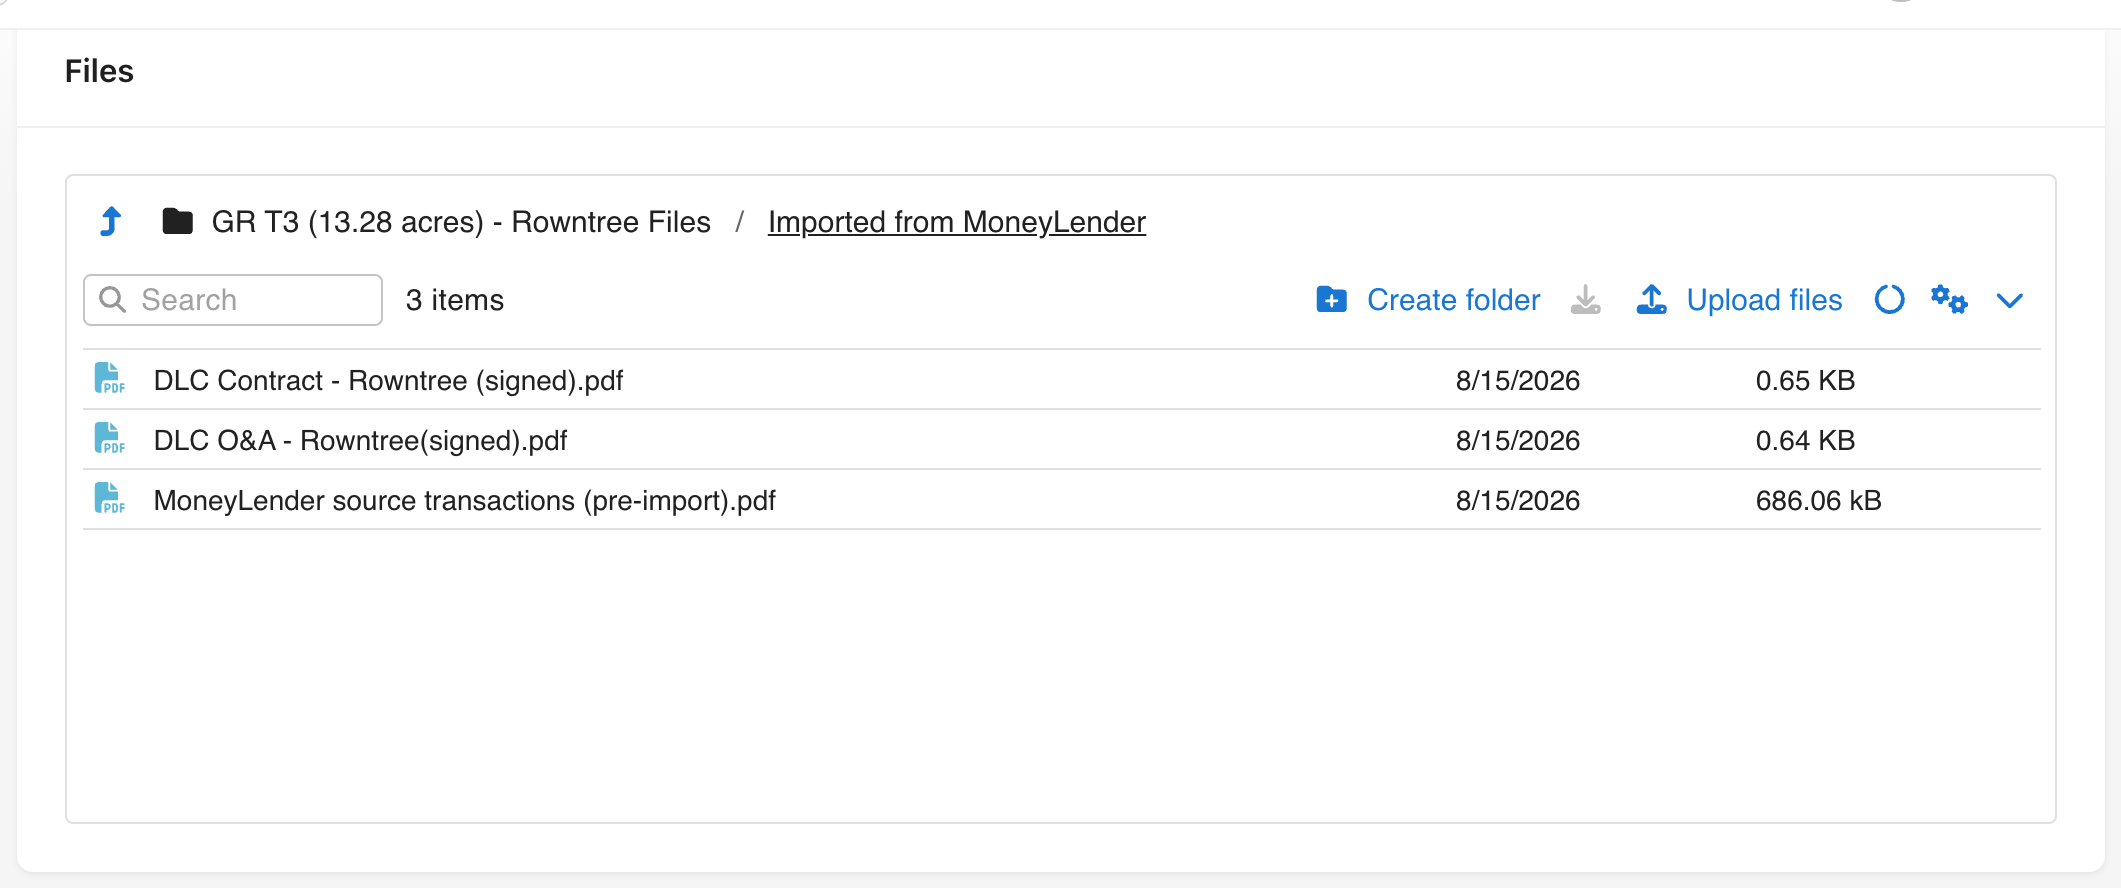
Task: Open file manager settings gears
Action: [x=1949, y=299]
